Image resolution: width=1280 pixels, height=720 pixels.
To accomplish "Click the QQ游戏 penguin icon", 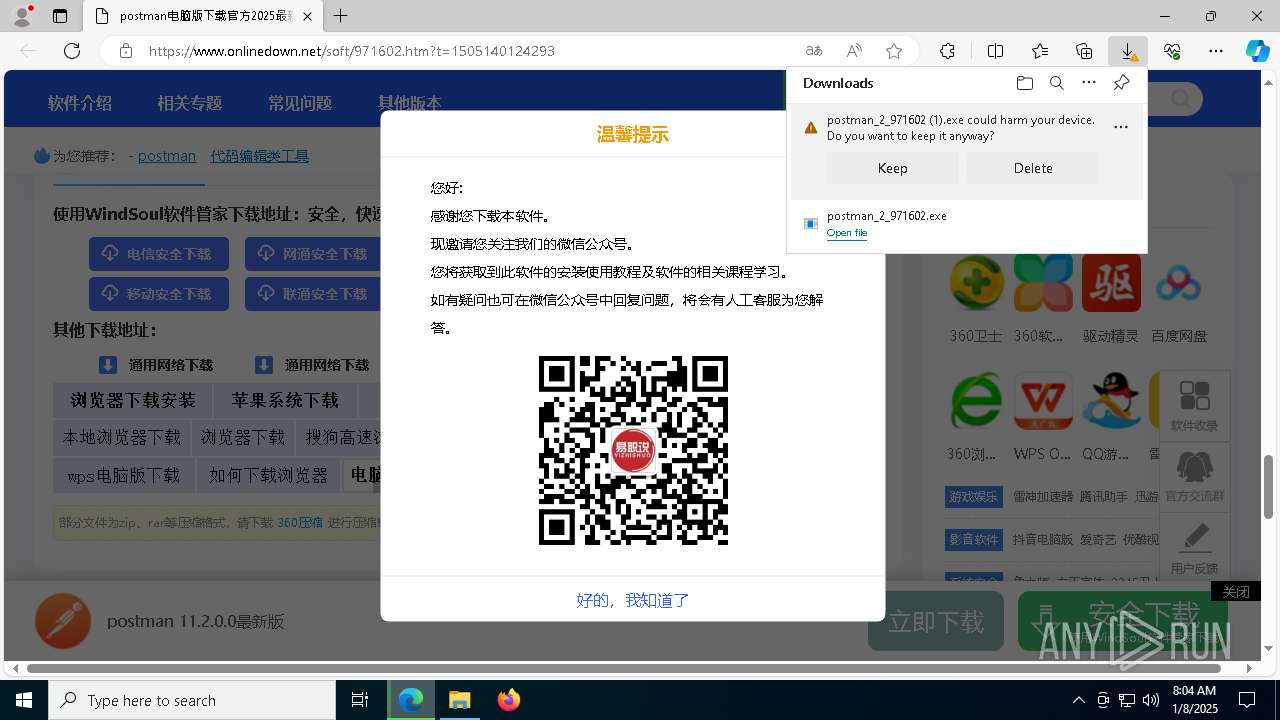I will click(x=1111, y=402).
